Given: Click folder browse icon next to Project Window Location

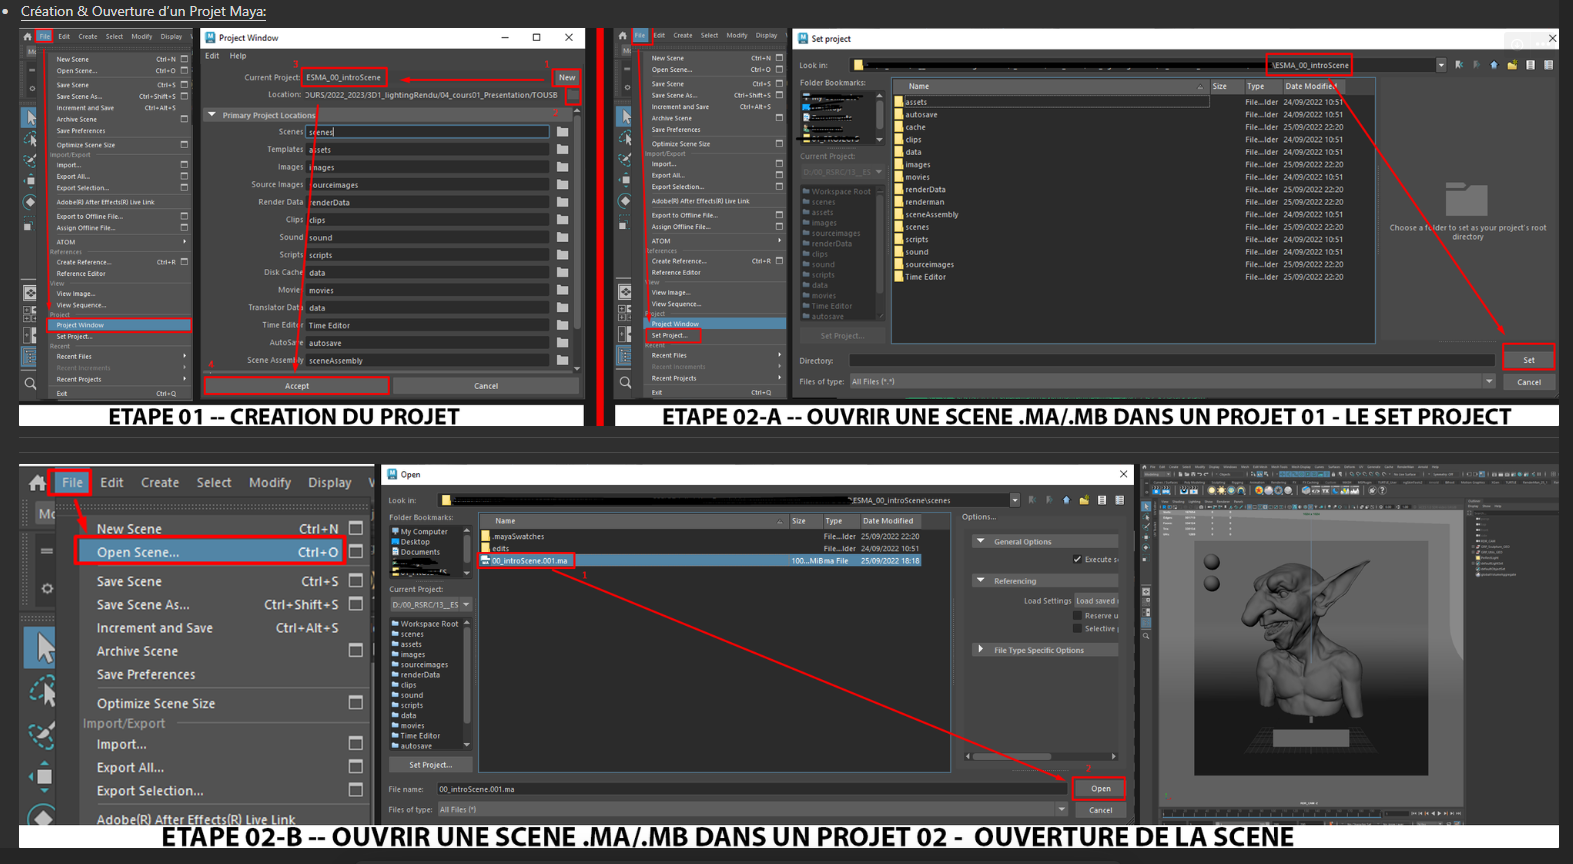Looking at the screenshot, I should click(572, 96).
